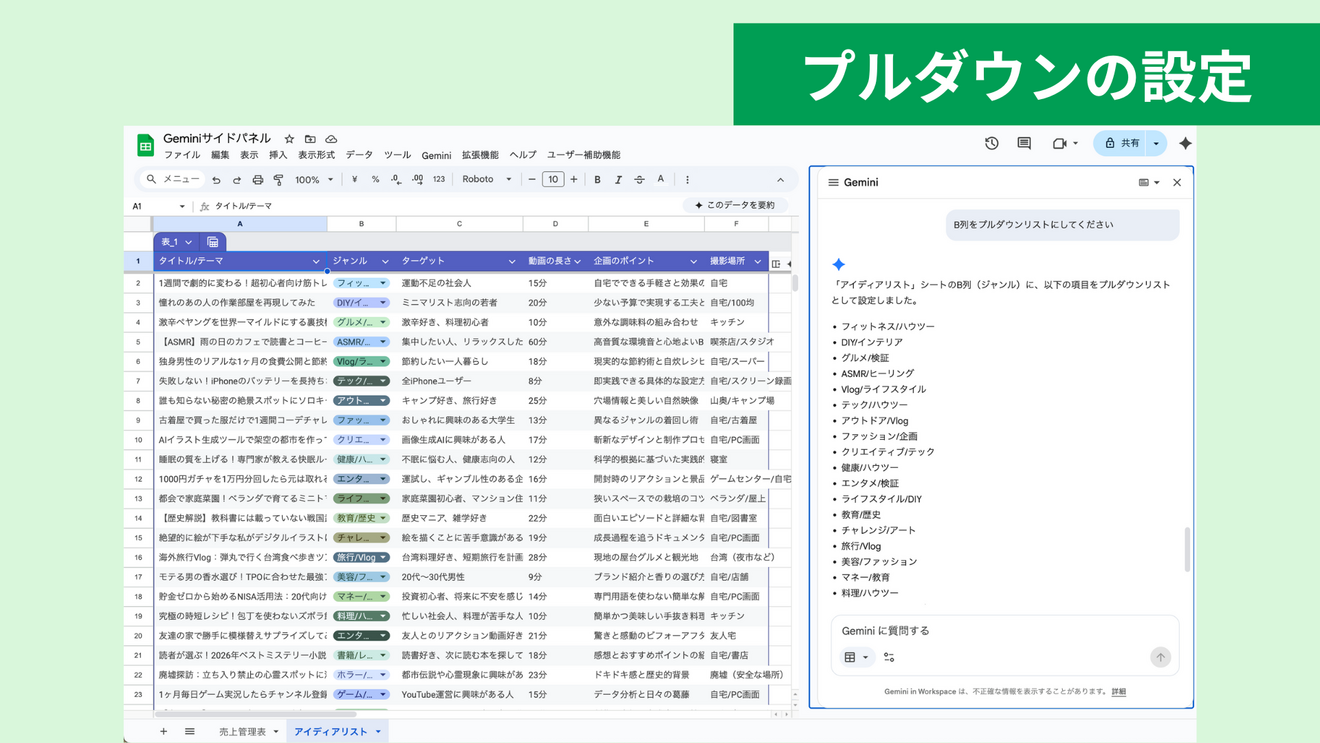
Task: Click the 共有 share button
Action: click(1121, 144)
